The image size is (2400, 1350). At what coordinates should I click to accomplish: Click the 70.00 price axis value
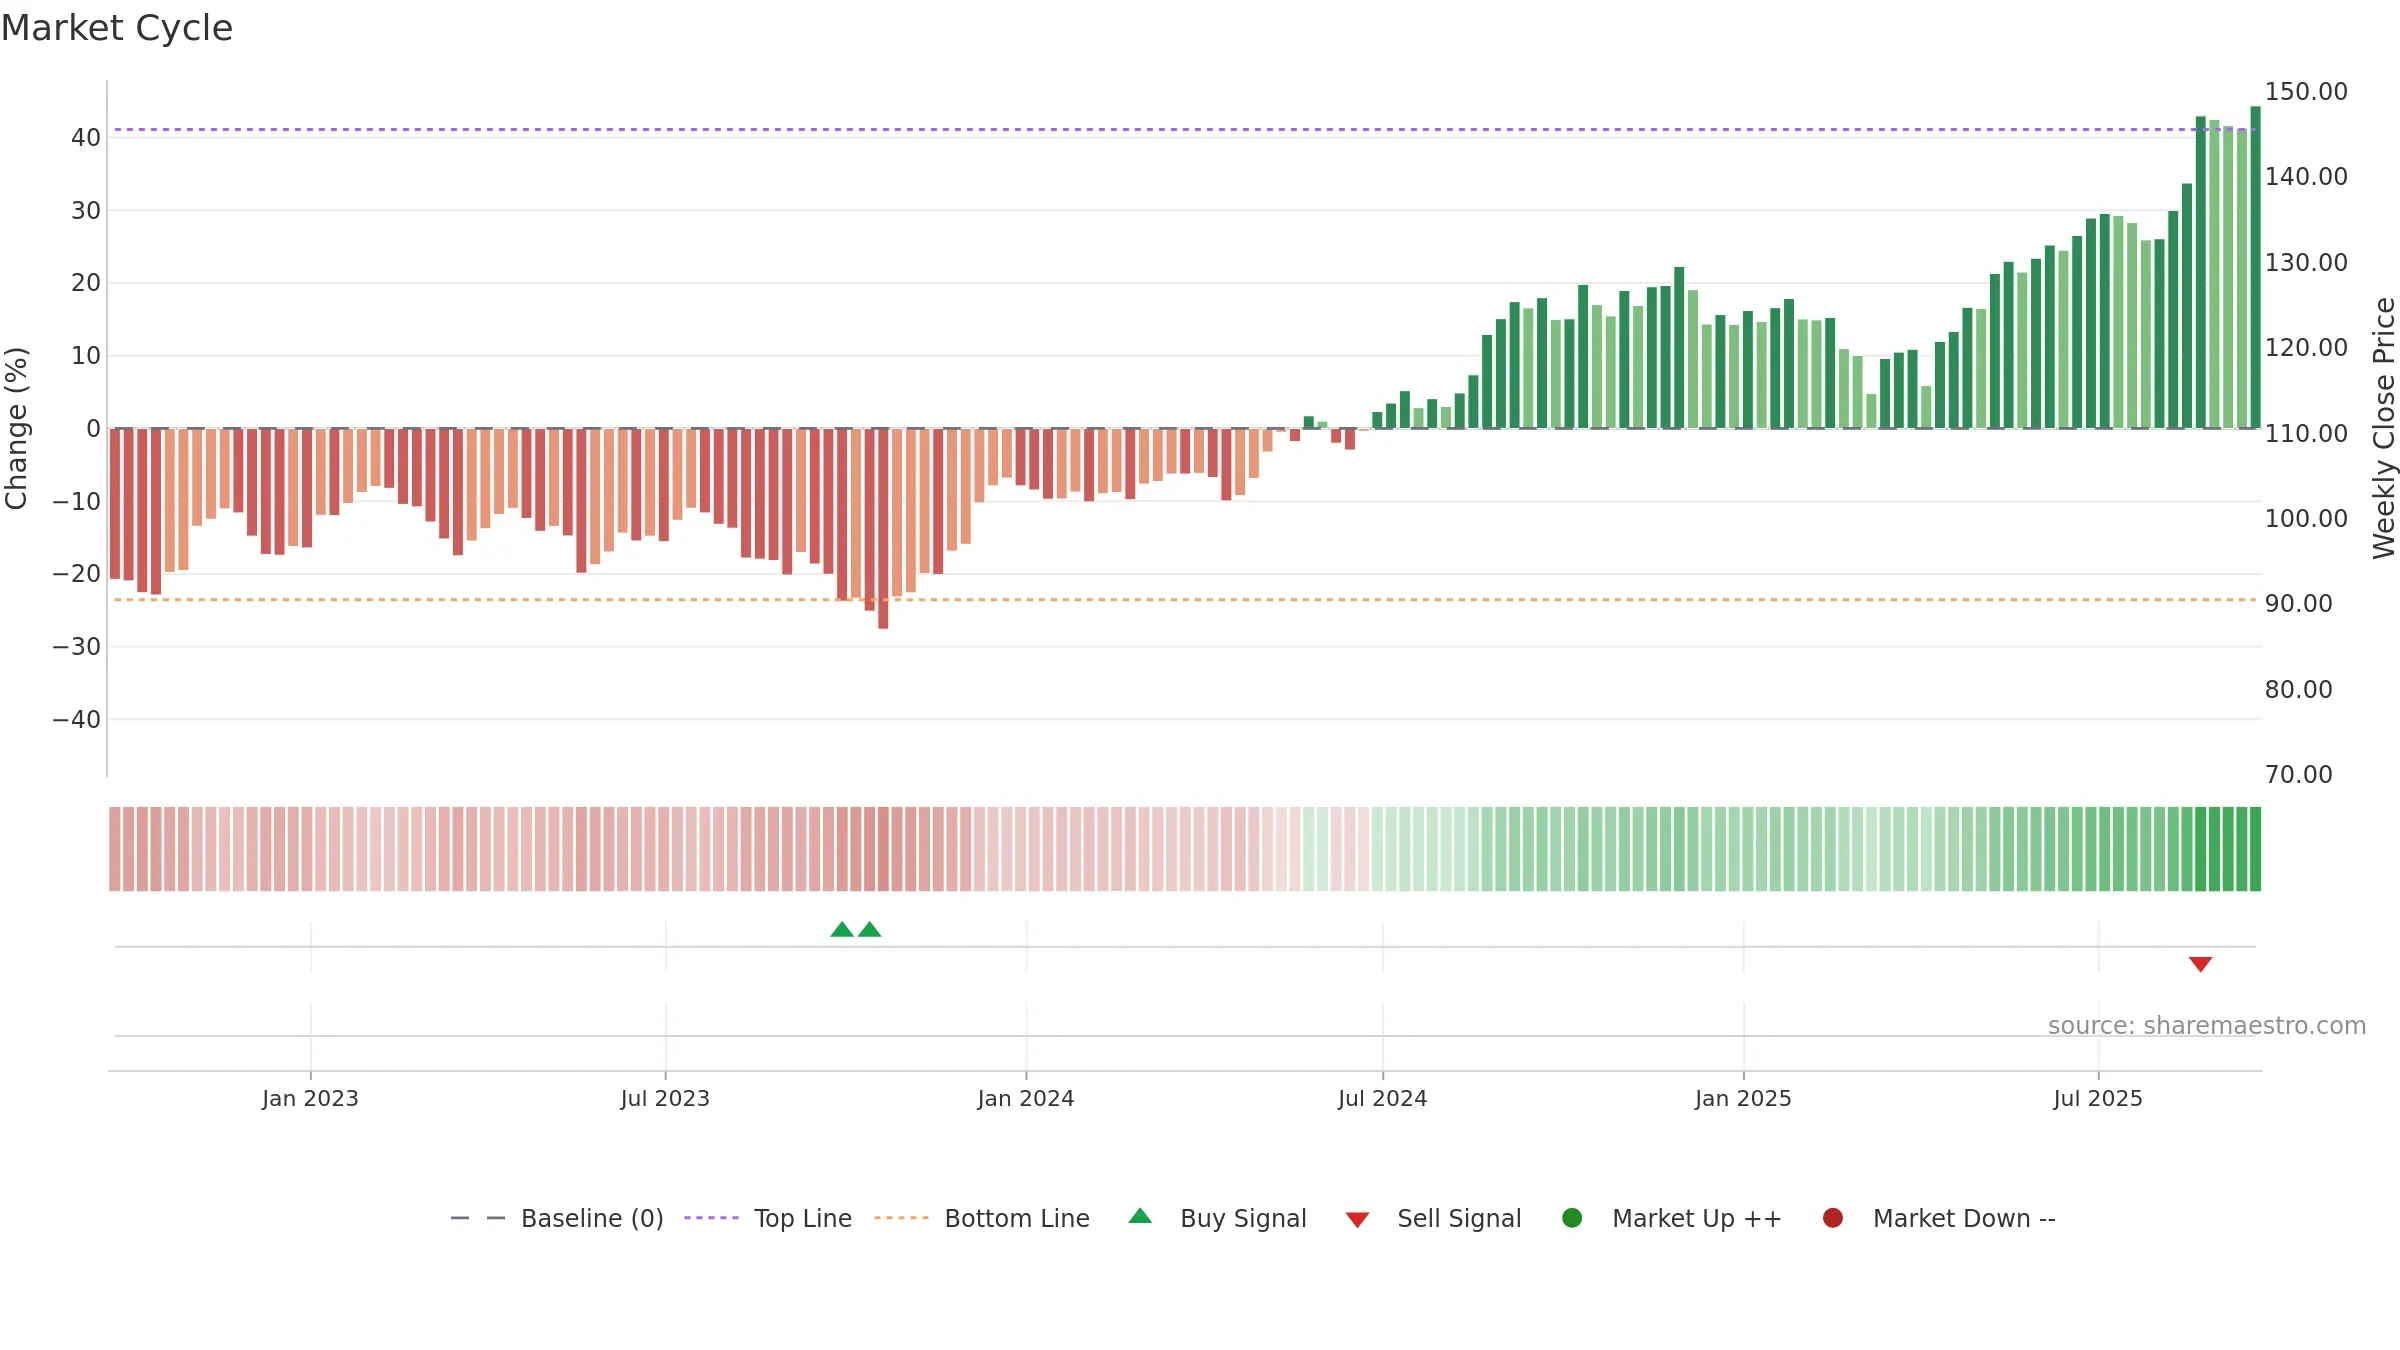[x=2299, y=775]
